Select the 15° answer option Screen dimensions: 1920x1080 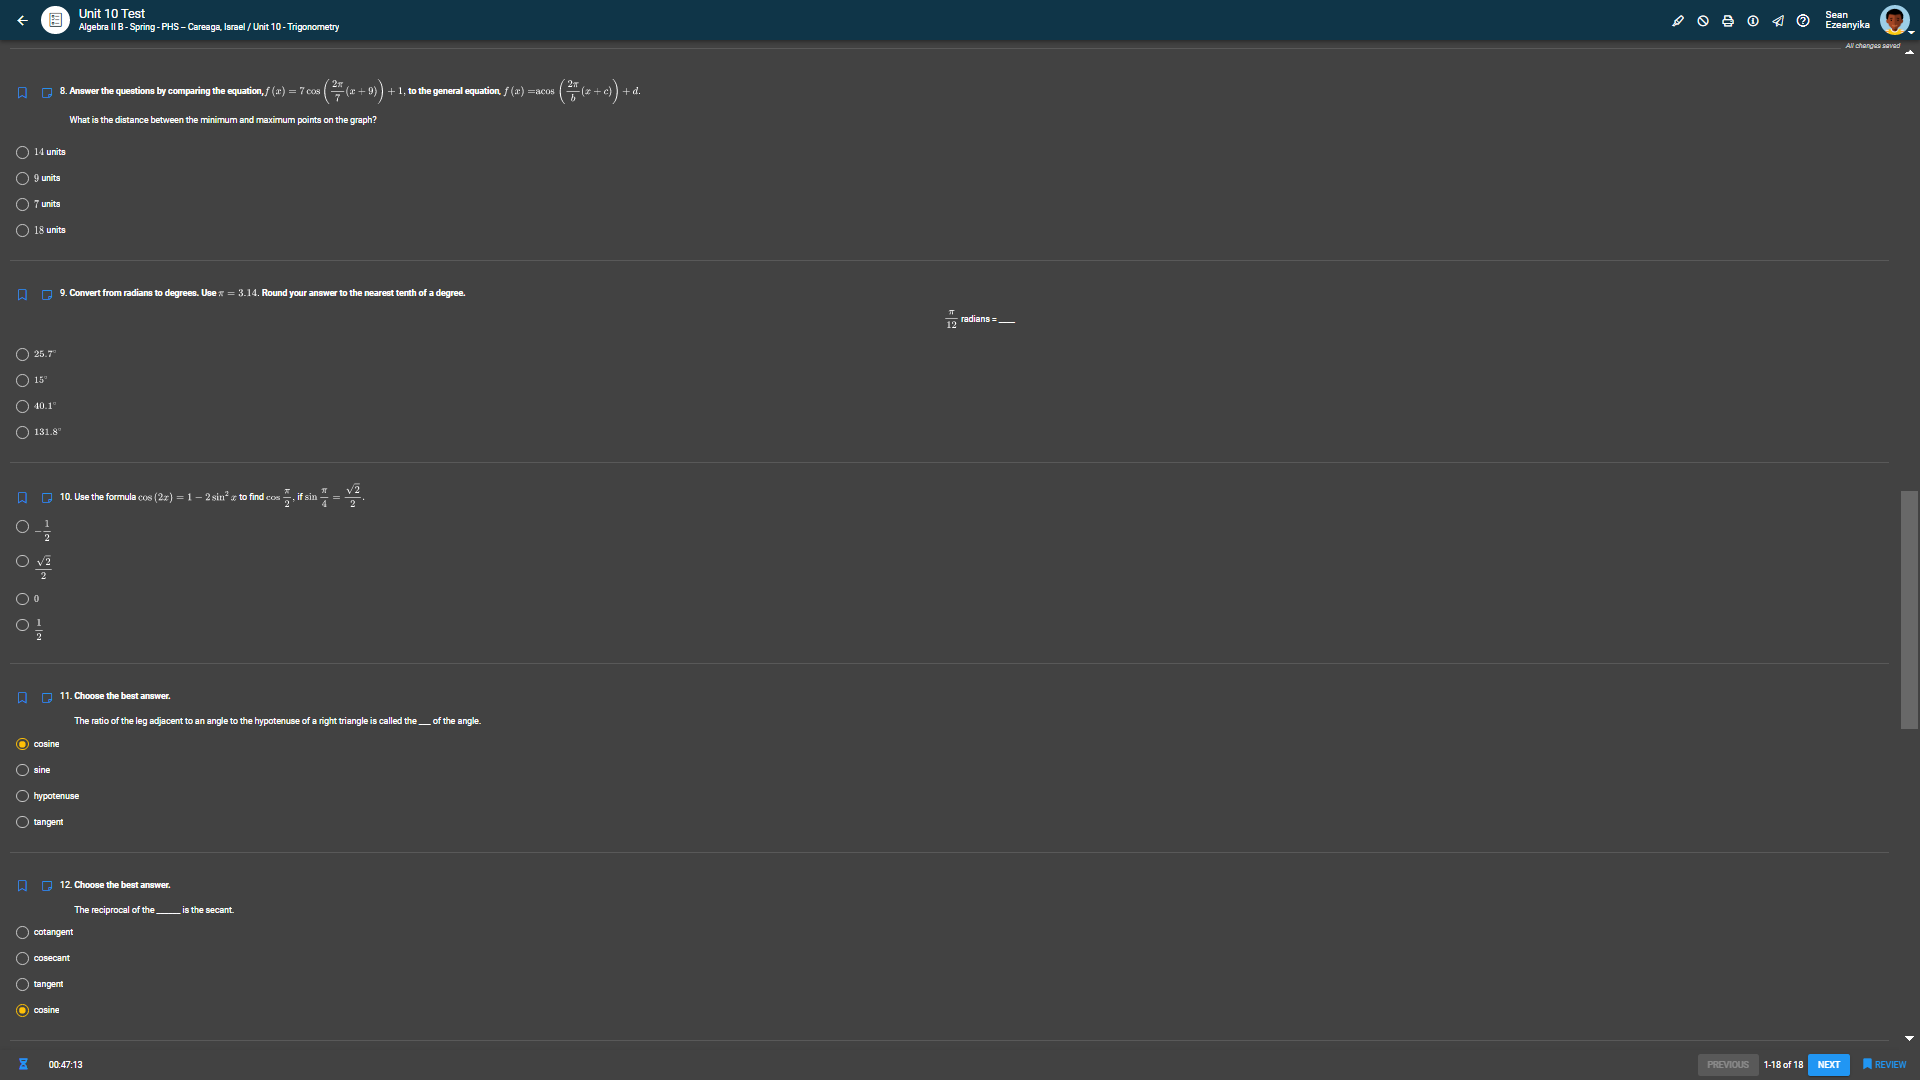(x=22, y=381)
